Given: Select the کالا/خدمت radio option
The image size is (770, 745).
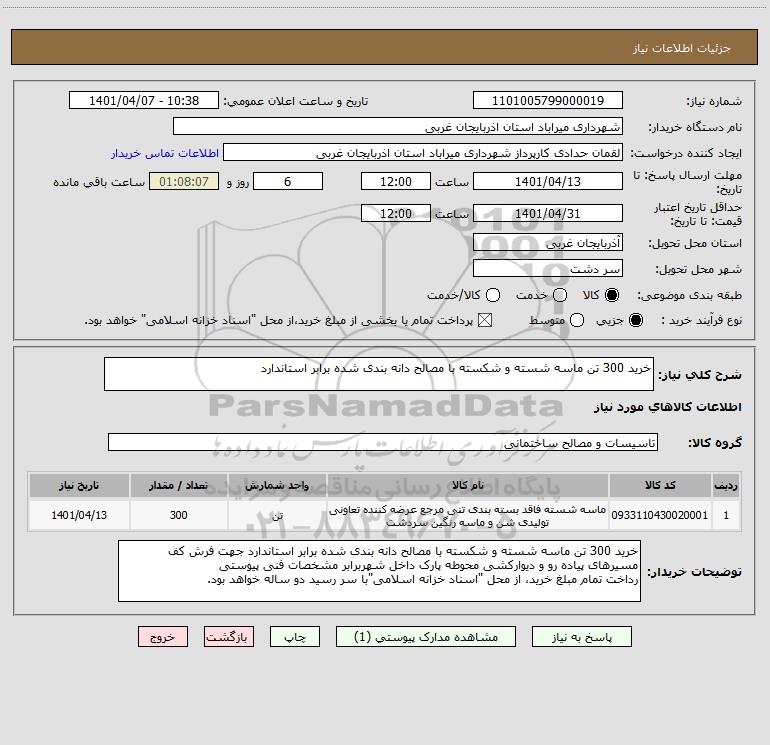Looking at the screenshot, I should 493,295.
